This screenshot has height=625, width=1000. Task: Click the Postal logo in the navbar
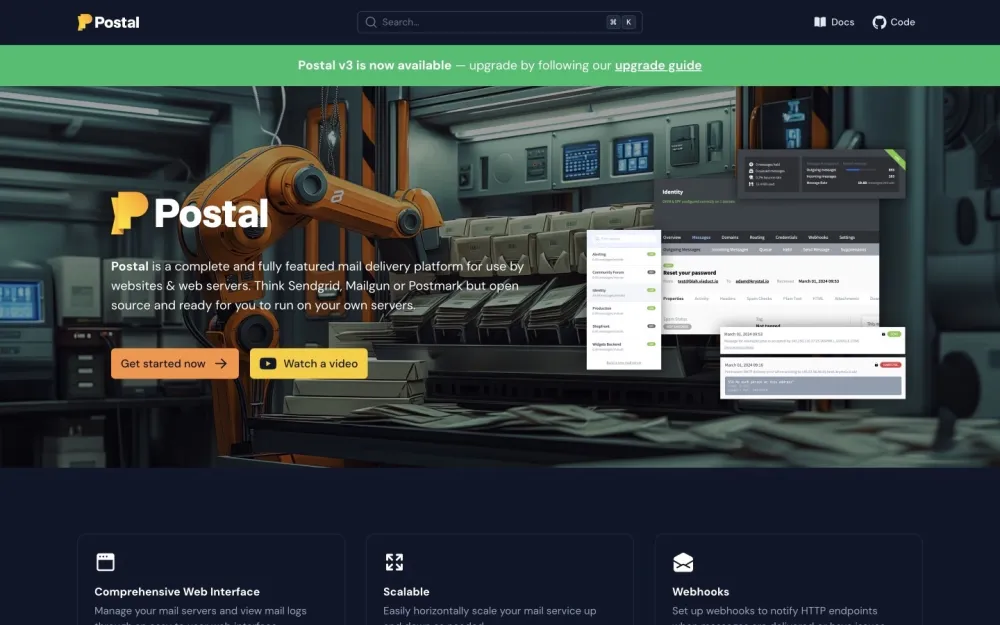pyautogui.click(x=107, y=21)
